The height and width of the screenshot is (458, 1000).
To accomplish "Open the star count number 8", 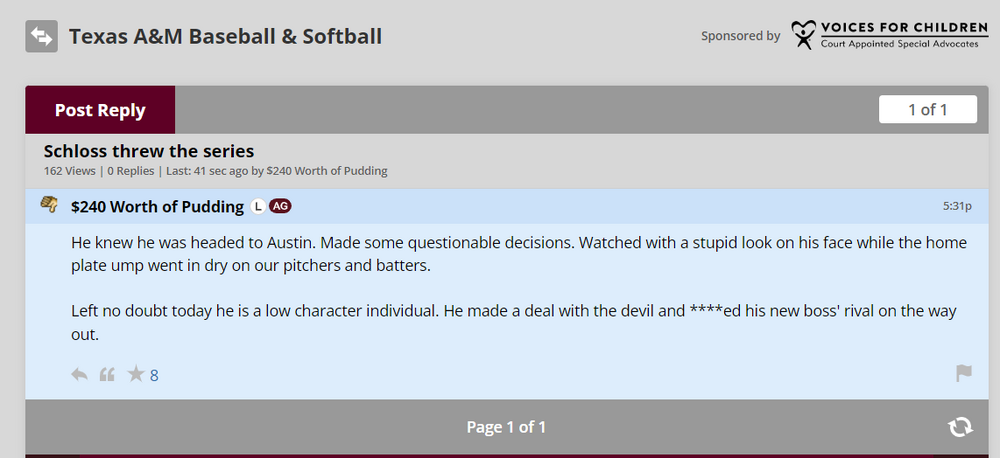I will click(x=154, y=376).
